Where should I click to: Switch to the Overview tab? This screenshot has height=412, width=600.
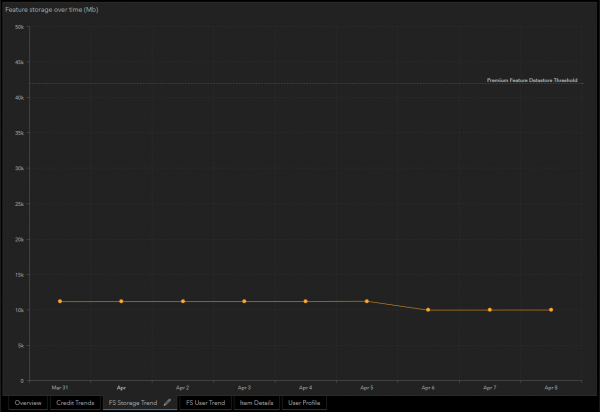pyautogui.click(x=28, y=403)
